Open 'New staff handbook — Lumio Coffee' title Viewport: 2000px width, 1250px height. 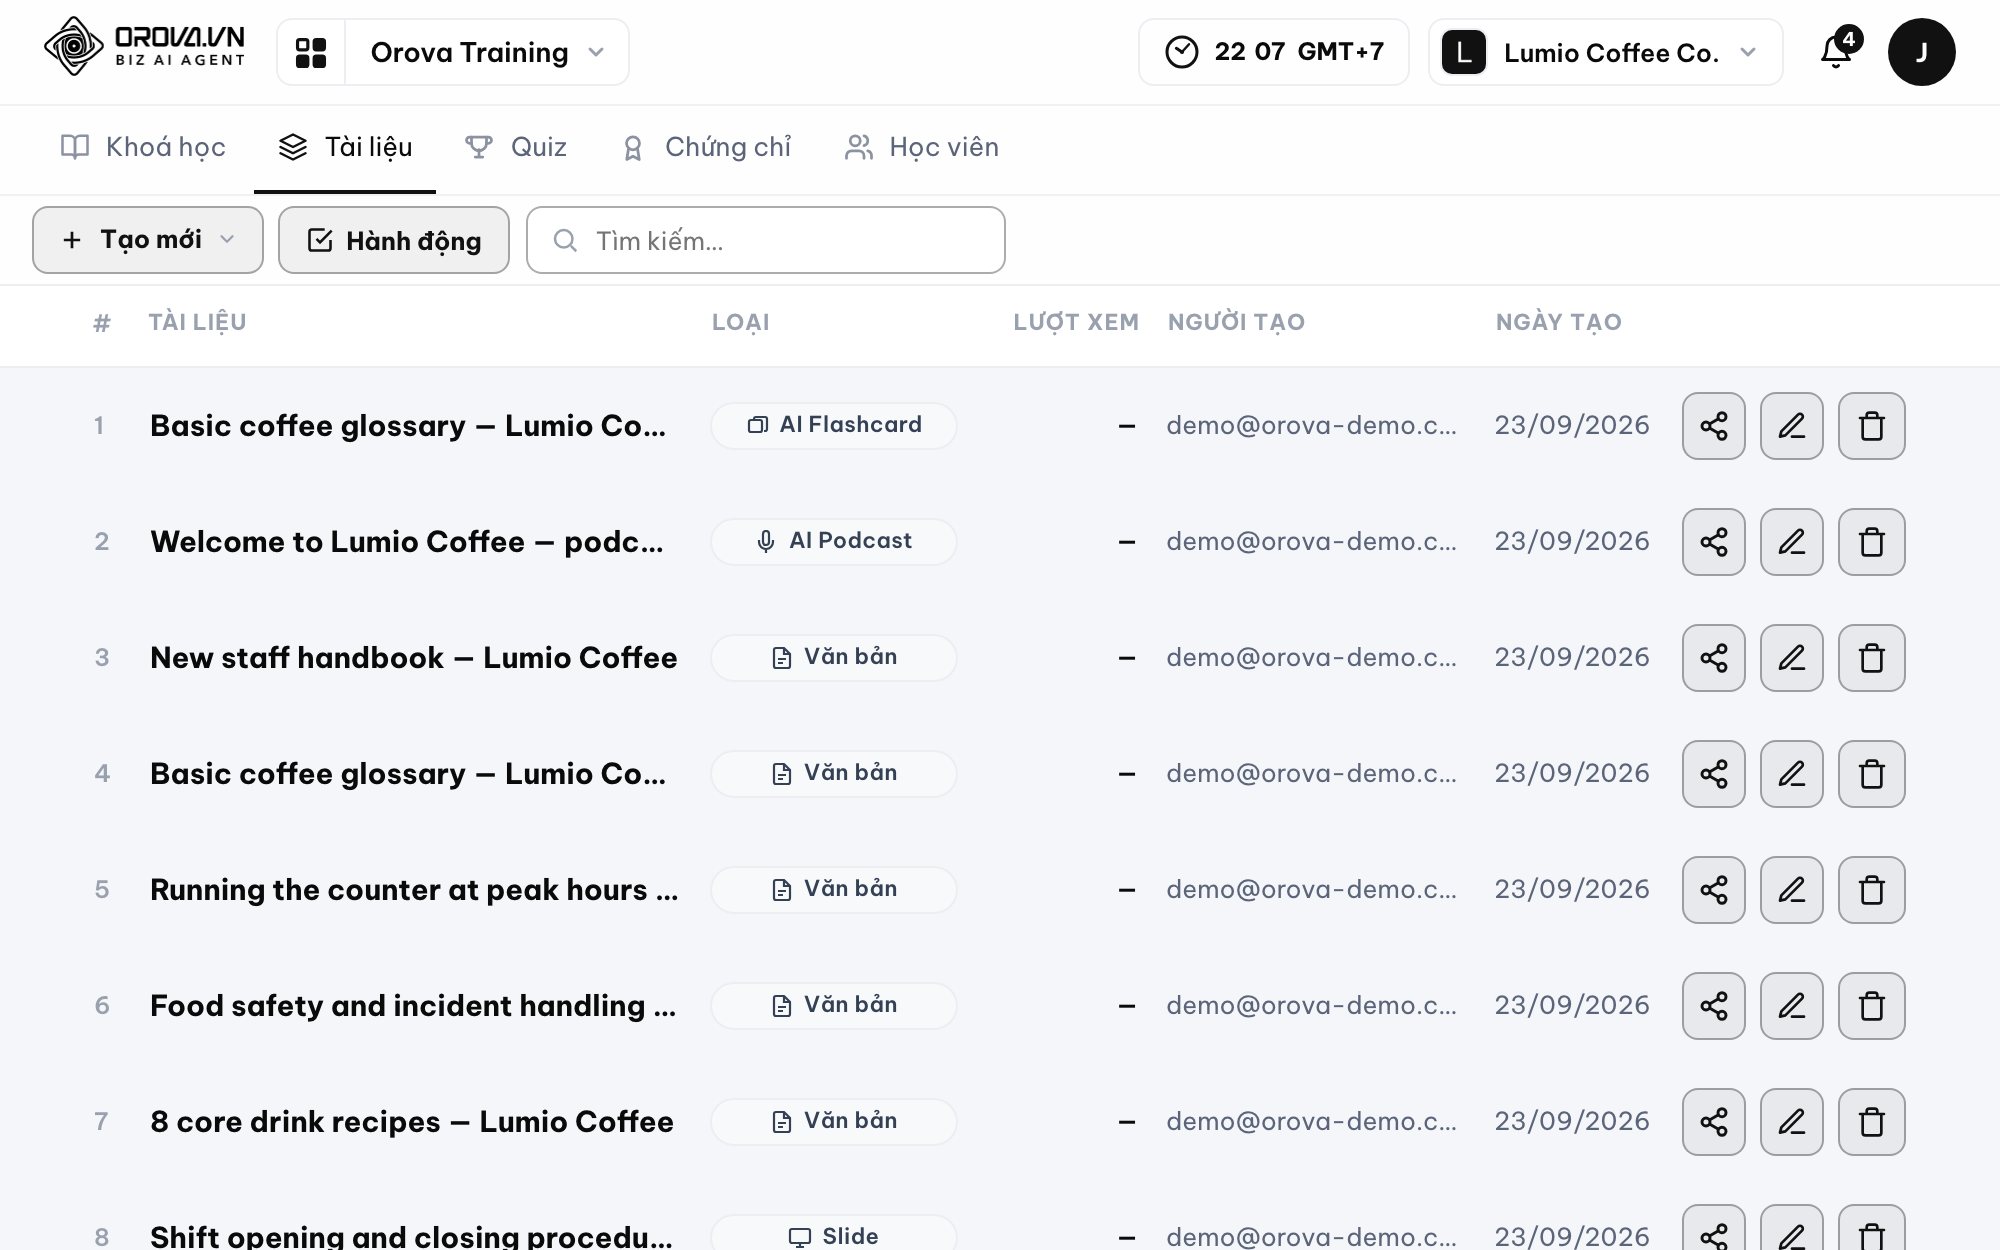click(413, 658)
